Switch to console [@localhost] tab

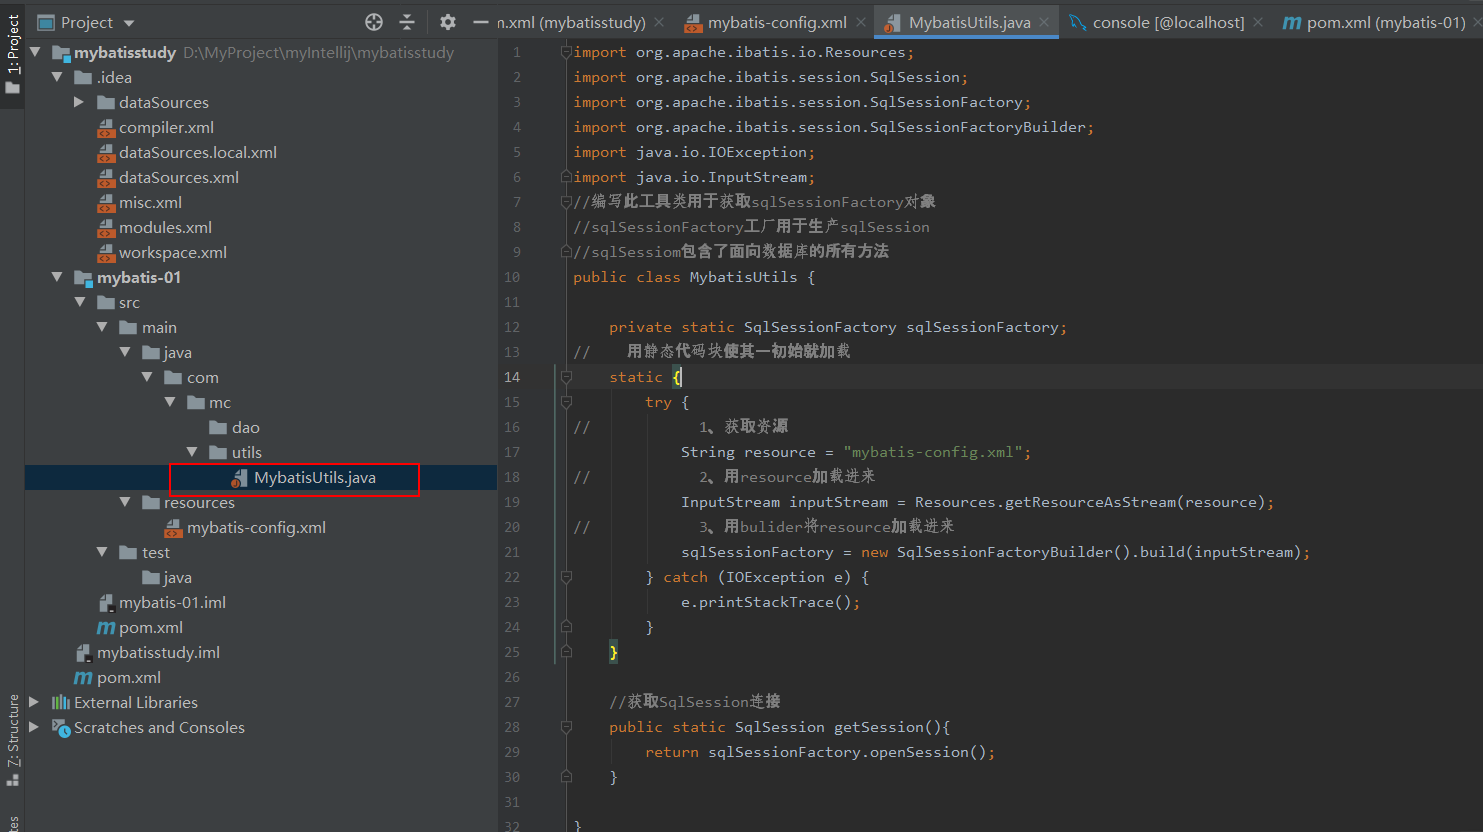(1167, 22)
